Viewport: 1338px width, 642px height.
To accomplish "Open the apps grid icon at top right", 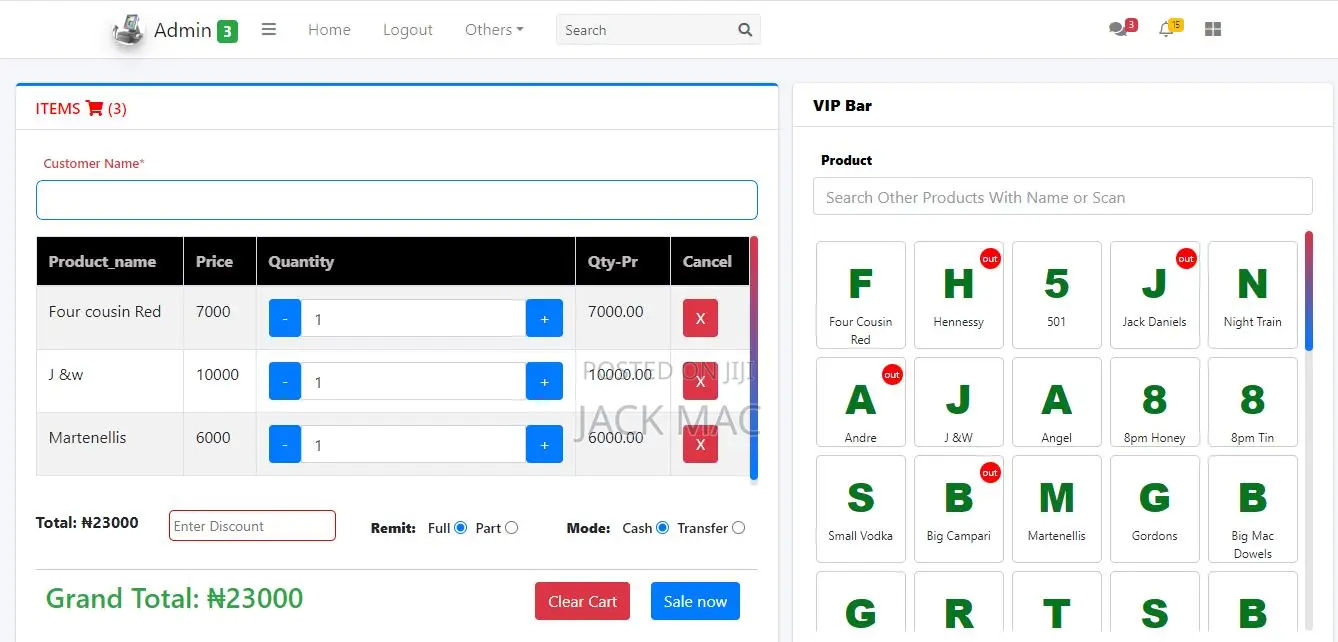I will point(1212,29).
